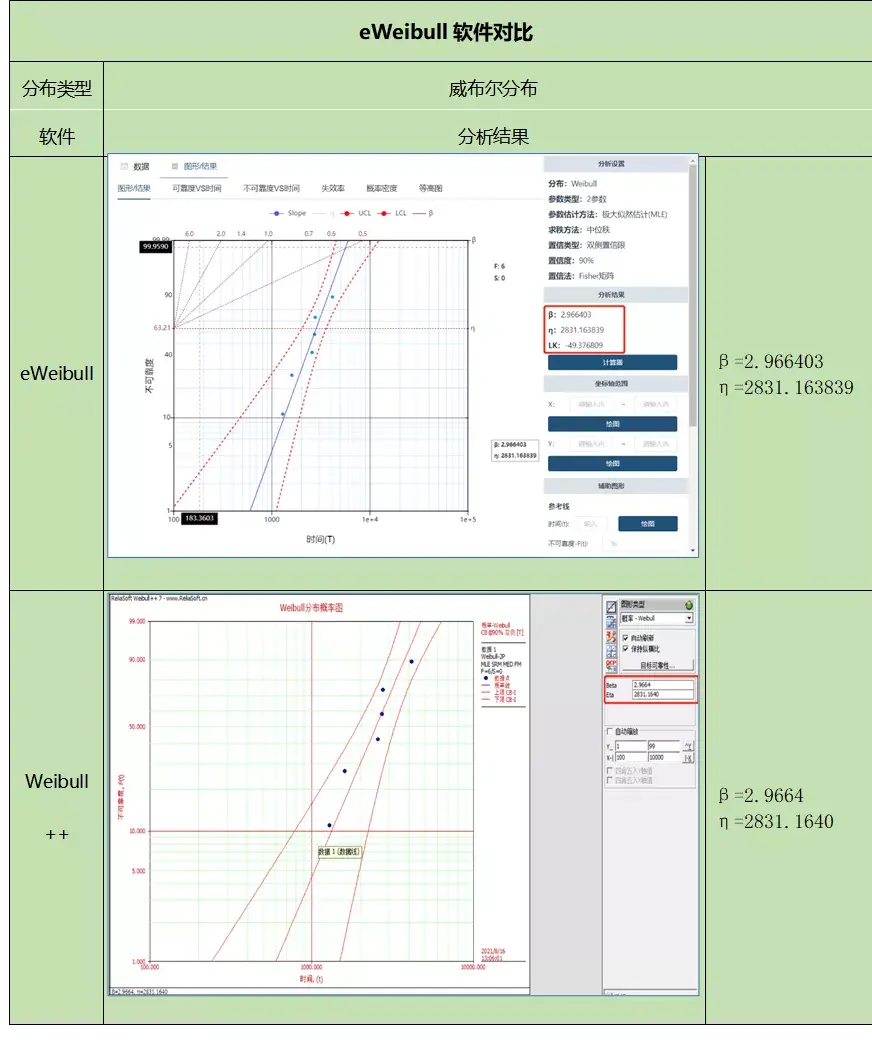Image resolution: width=872 pixels, height=1052 pixels.
Task: Click the -X axis adjust button
Action: click(x=689, y=759)
